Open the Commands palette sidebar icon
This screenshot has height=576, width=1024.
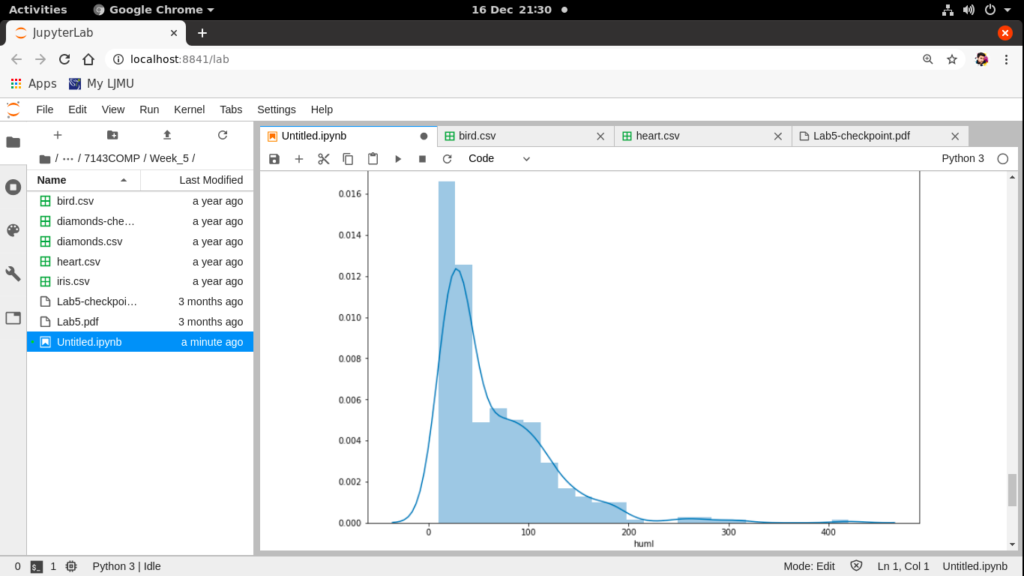tap(13, 230)
